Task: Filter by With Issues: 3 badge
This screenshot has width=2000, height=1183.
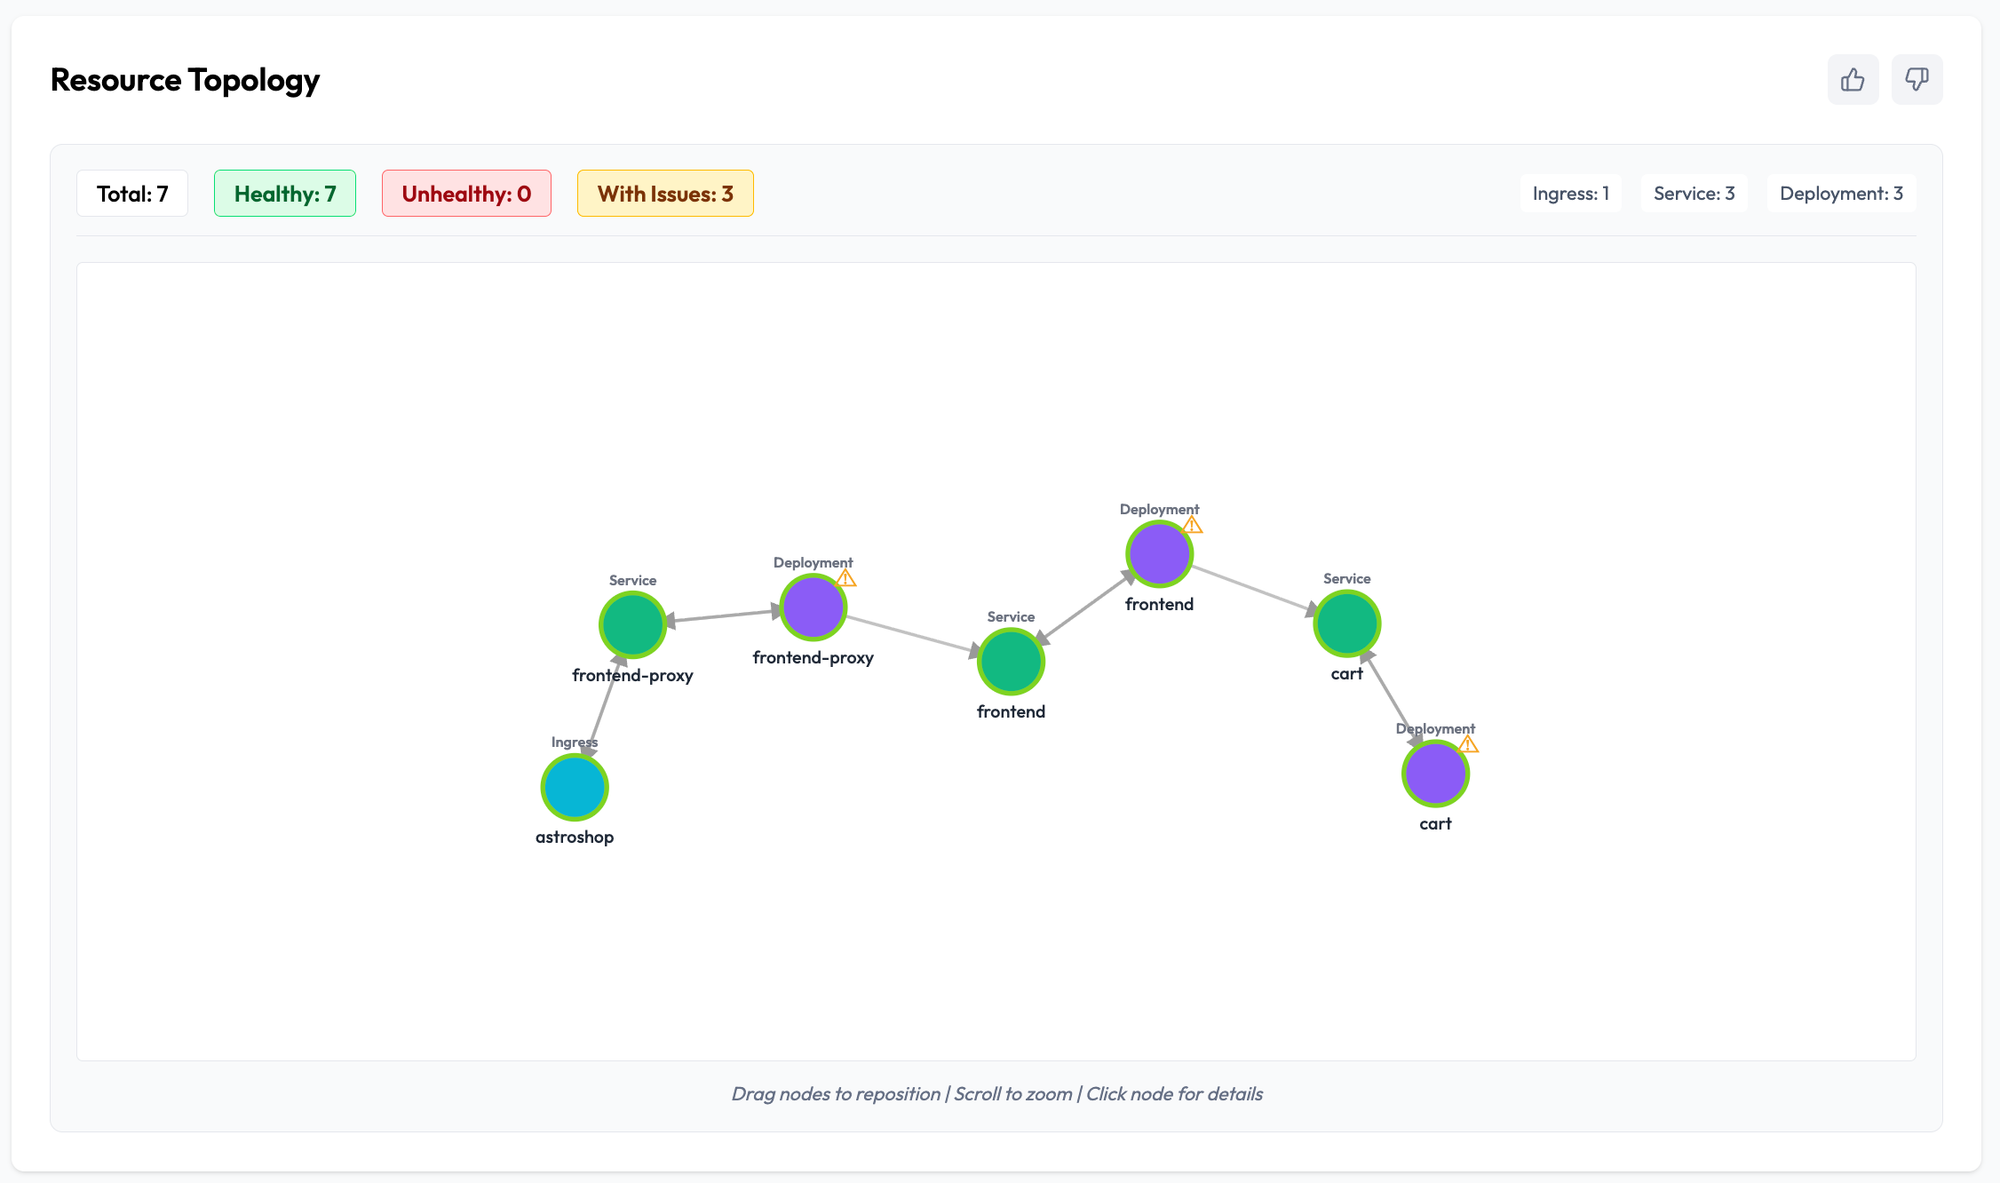Action: [x=665, y=193]
